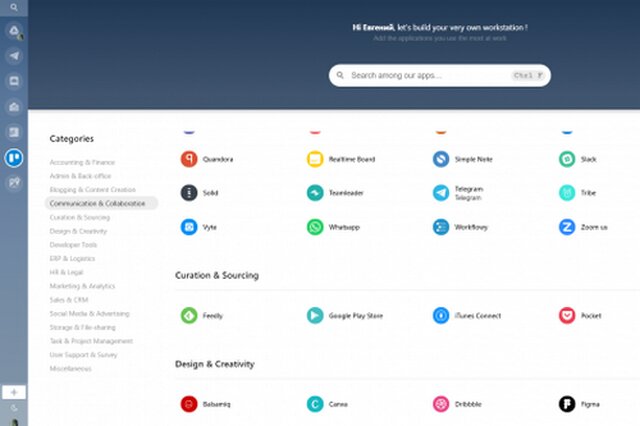Select Telegram in the apps list
640x426 pixels.
[458, 193]
